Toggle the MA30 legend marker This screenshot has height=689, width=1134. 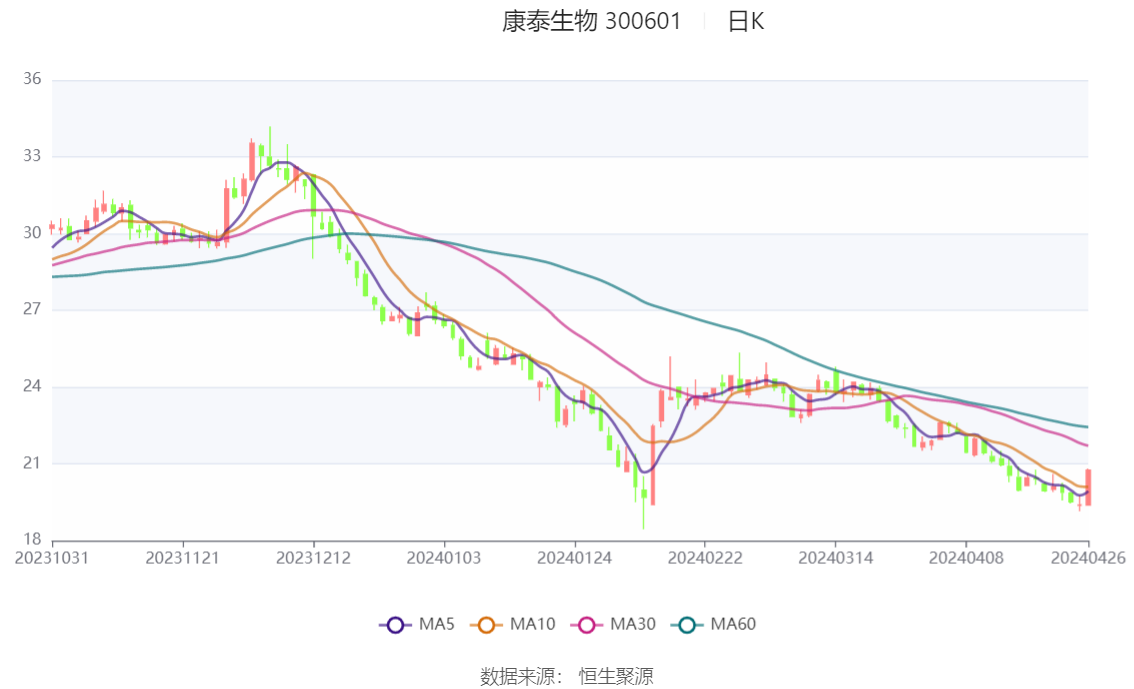[x=587, y=625]
